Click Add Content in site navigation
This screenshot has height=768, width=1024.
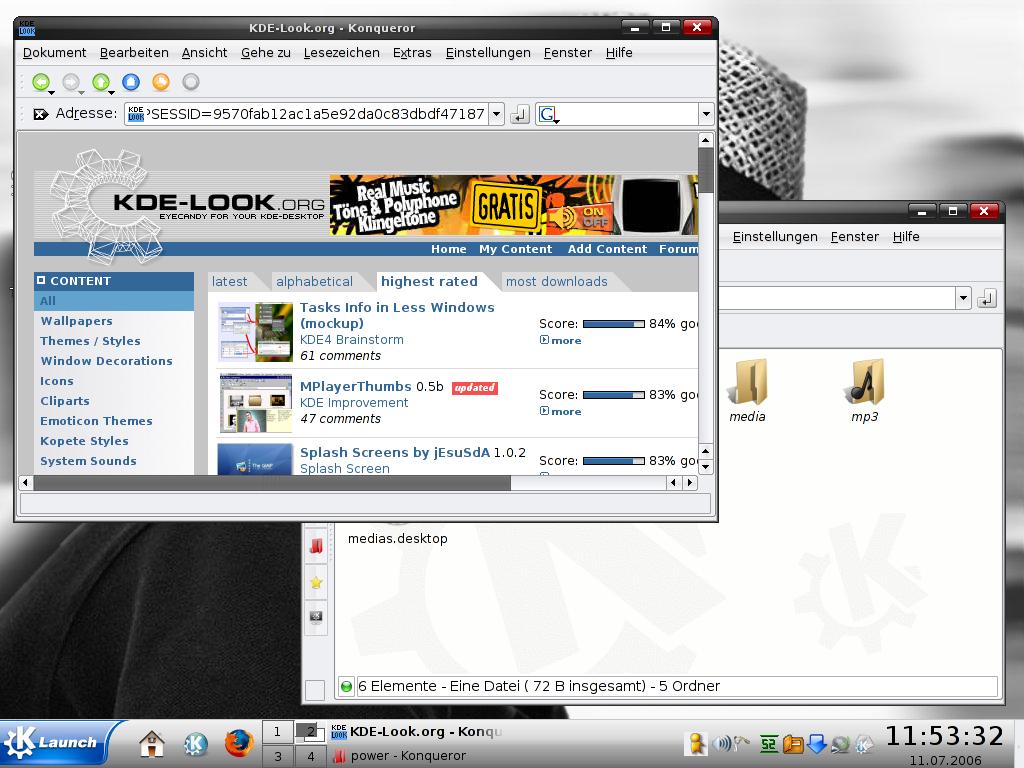(x=607, y=249)
